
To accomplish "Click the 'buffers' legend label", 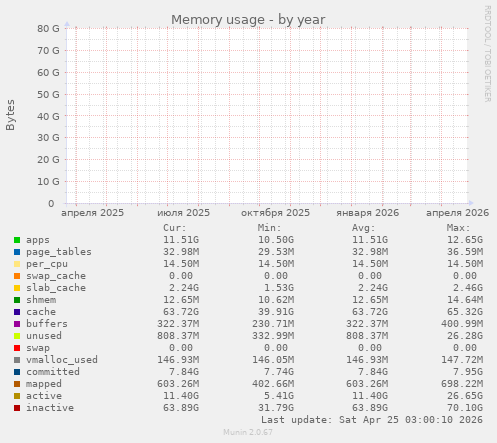I will (47, 324).
